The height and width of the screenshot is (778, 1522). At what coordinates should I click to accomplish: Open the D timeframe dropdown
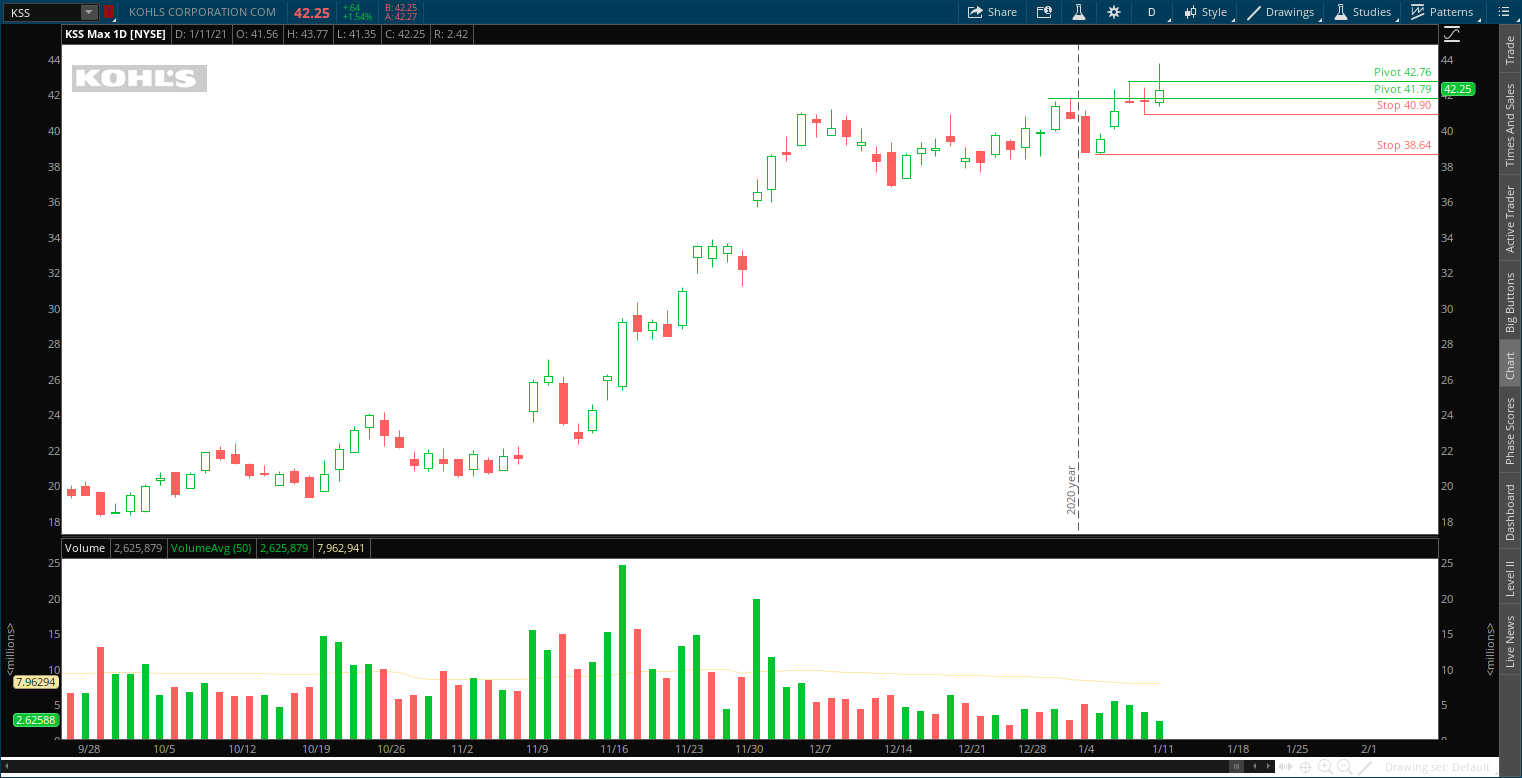click(x=1151, y=12)
